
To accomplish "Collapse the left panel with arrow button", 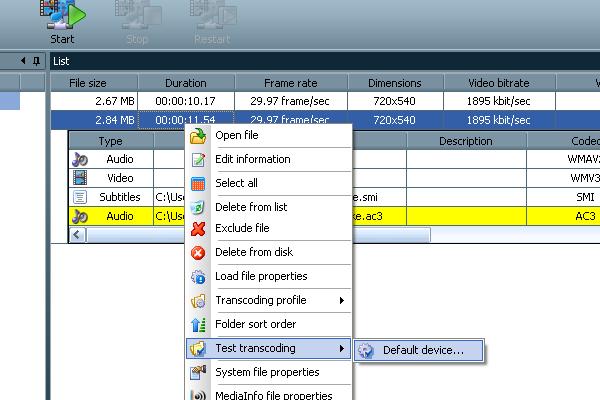I will click(24, 61).
